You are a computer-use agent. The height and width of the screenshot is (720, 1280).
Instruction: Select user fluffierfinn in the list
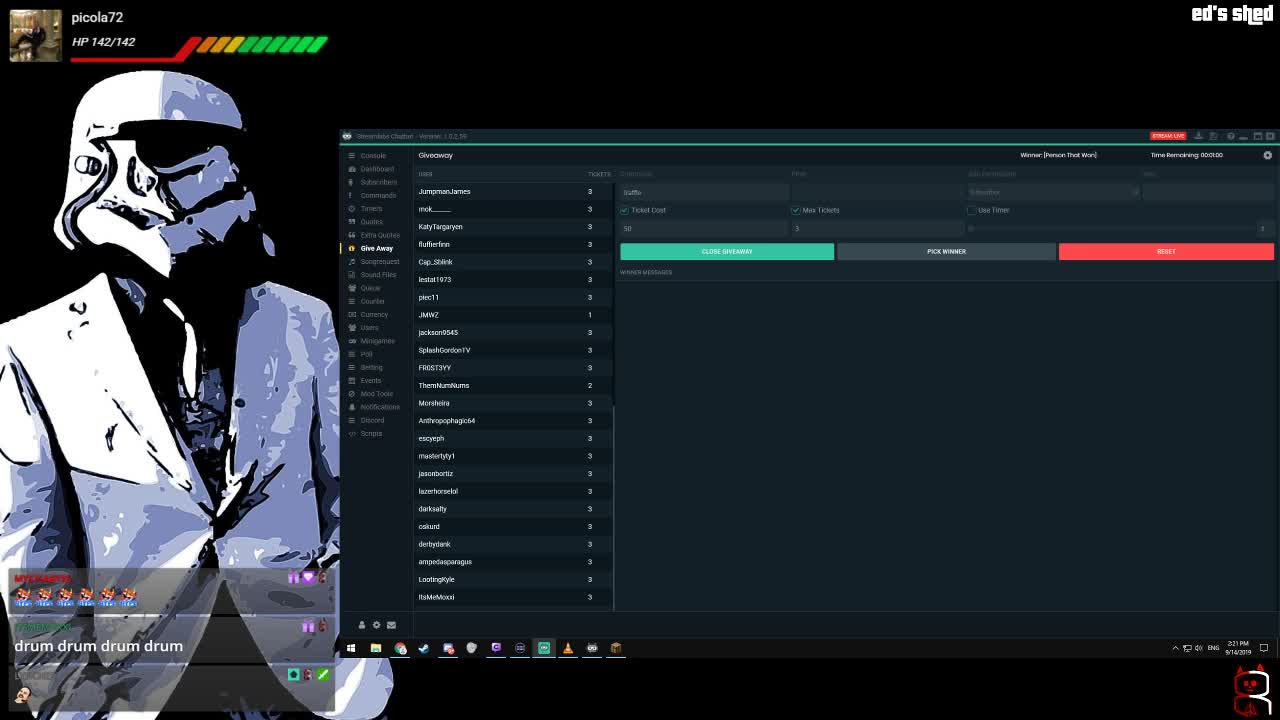pos(513,244)
